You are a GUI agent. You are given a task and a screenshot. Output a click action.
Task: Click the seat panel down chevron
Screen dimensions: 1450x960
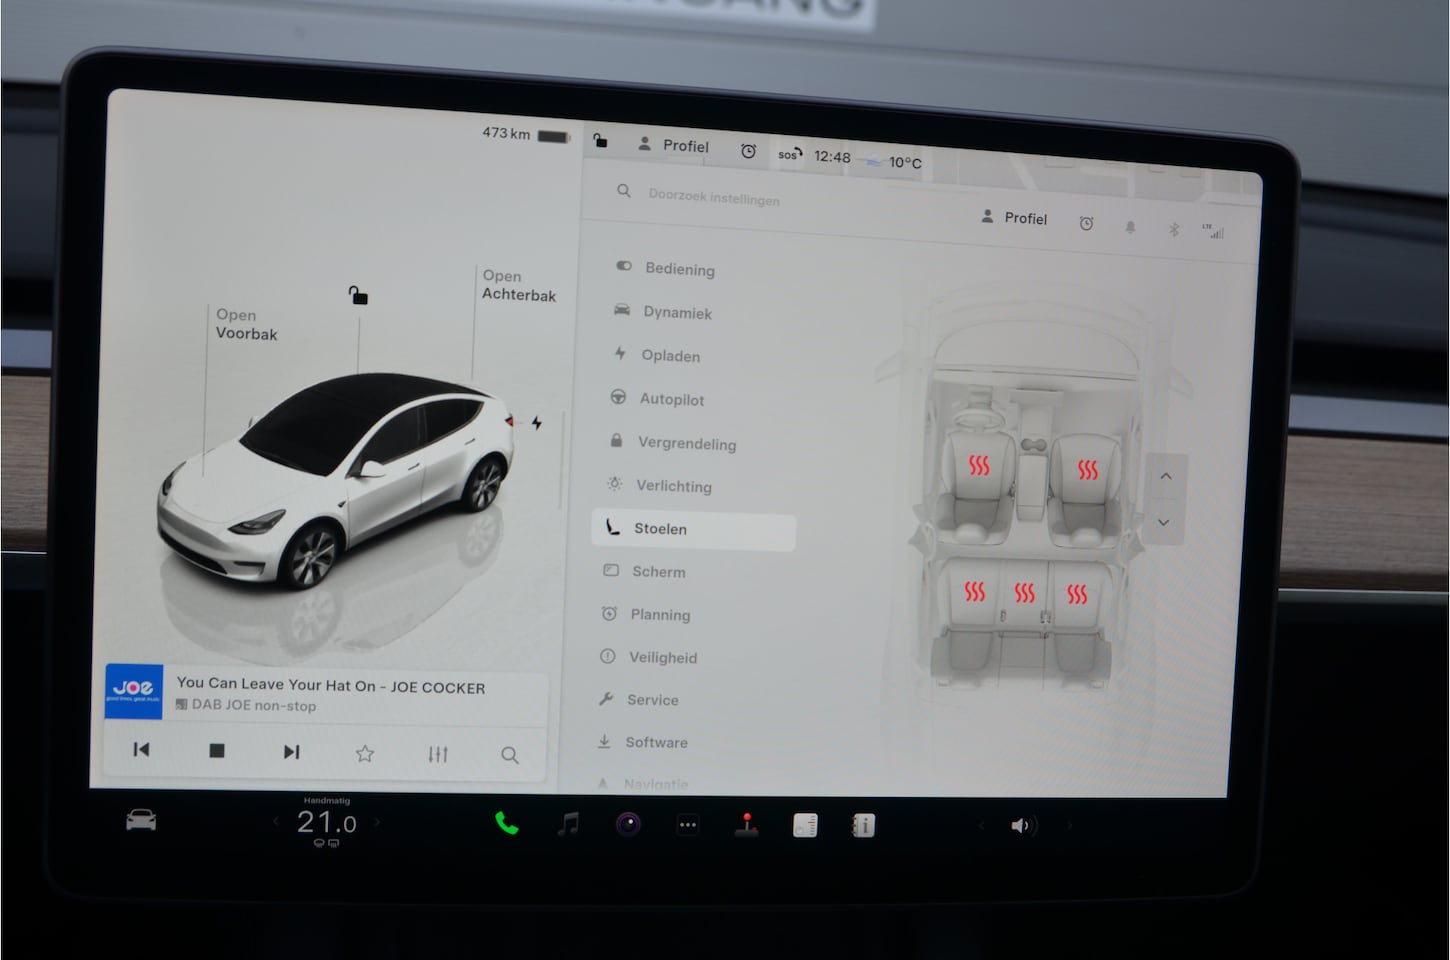1163,522
